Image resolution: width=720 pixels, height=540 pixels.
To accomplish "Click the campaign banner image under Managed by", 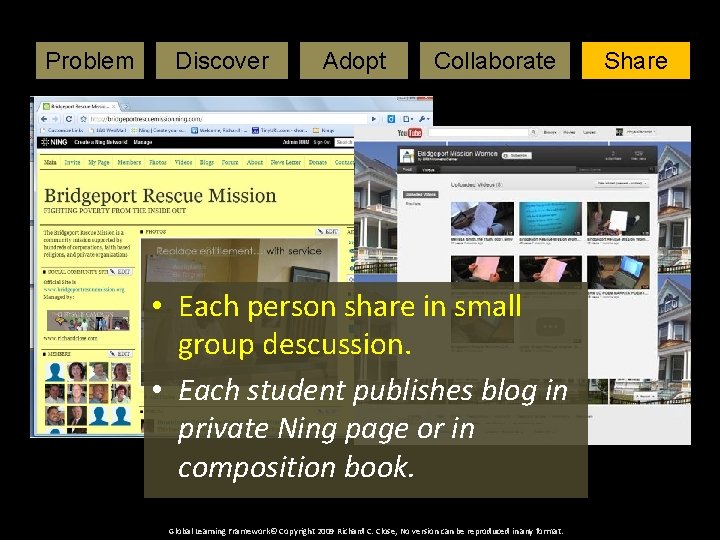I will click(88, 321).
